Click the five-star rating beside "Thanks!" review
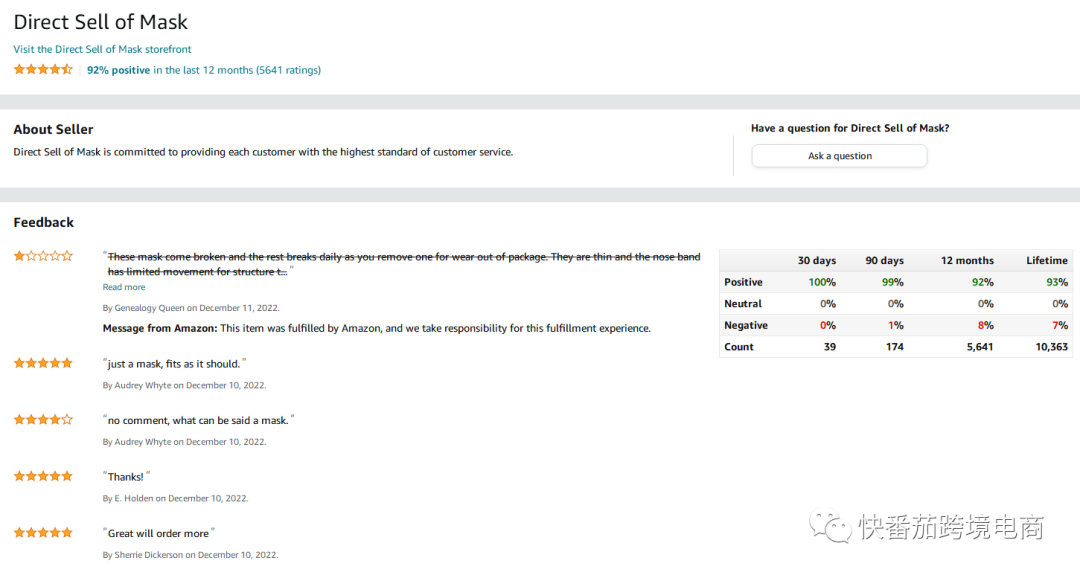 [x=43, y=477]
